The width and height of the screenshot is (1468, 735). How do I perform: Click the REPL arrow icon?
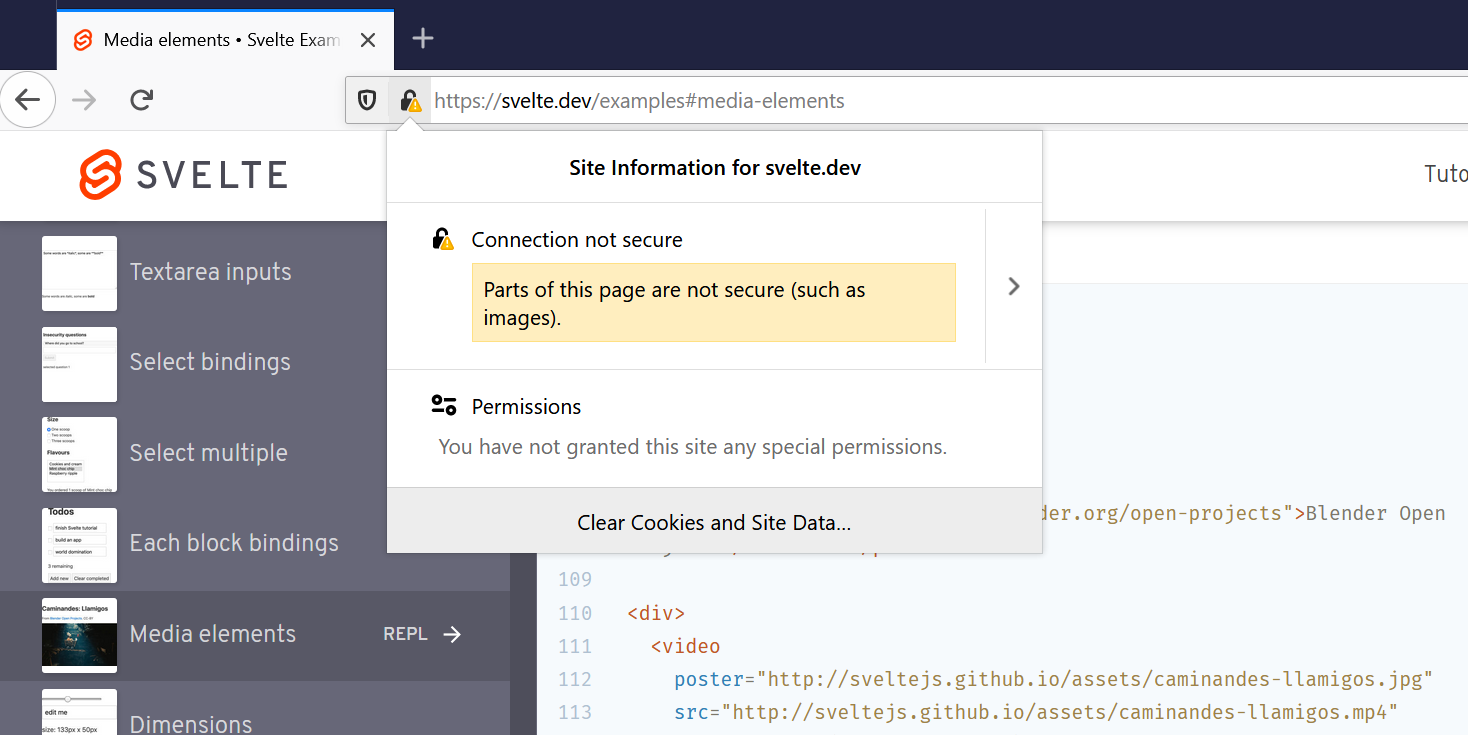[x=452, y=634]
